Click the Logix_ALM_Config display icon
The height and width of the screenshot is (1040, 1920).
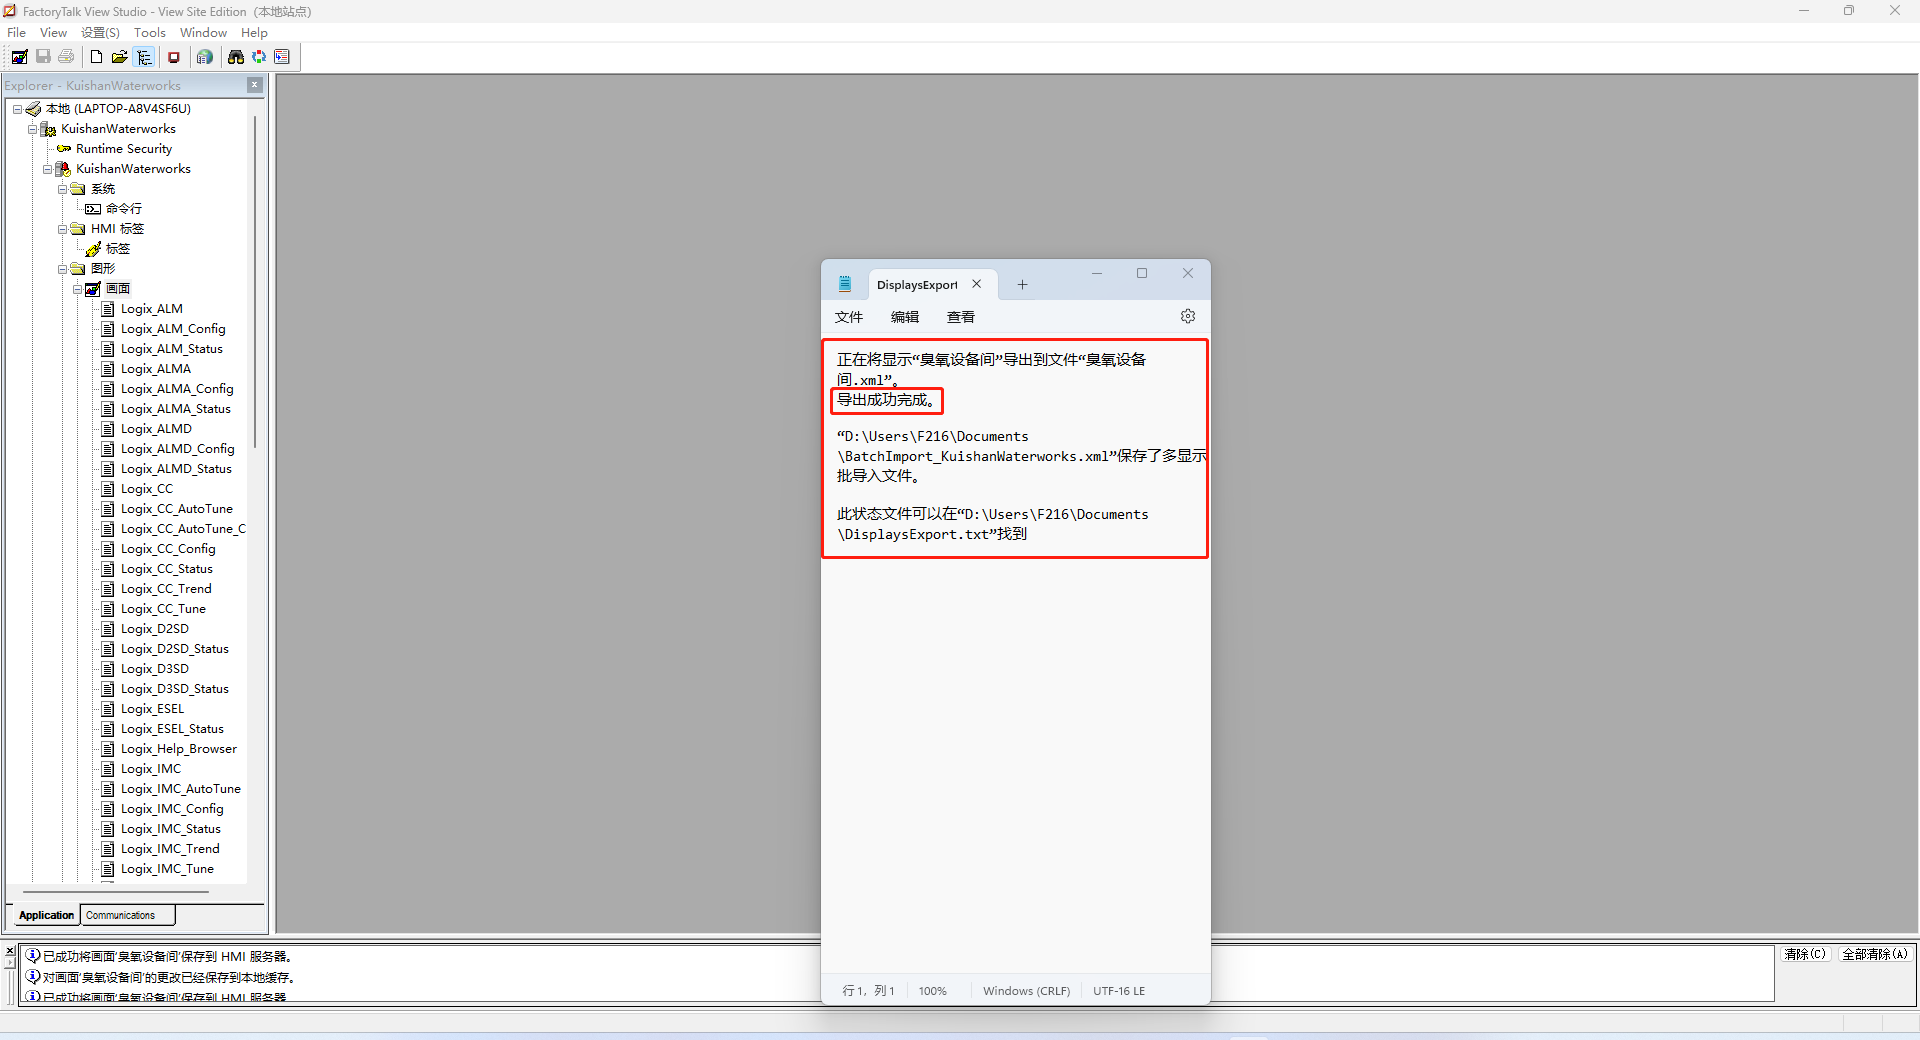click(x=108, y=329)
